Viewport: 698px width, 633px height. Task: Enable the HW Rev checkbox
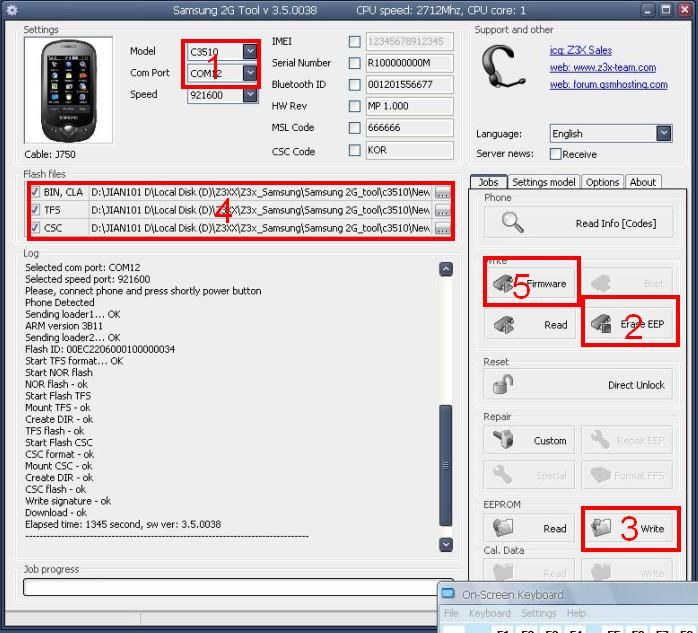pos(354,106)
